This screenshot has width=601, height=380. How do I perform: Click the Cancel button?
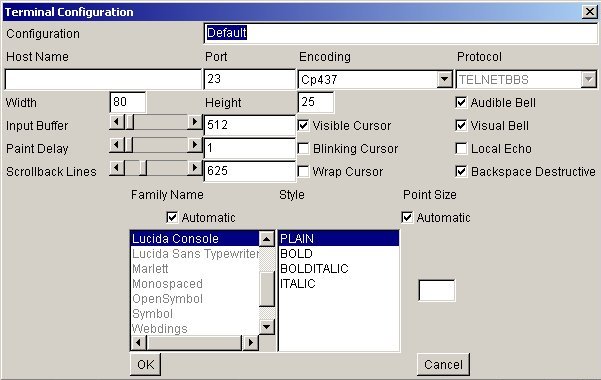coord(443,364)
